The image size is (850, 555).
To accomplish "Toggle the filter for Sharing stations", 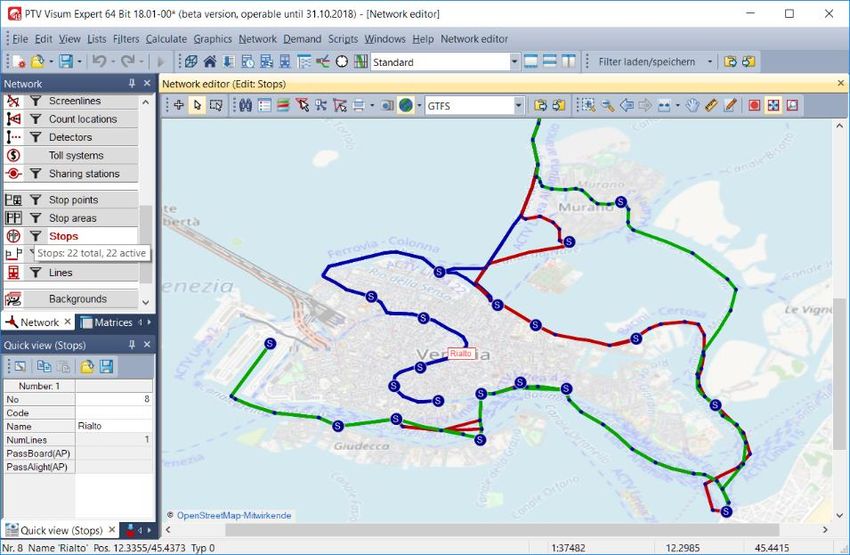I will point(35,173).
